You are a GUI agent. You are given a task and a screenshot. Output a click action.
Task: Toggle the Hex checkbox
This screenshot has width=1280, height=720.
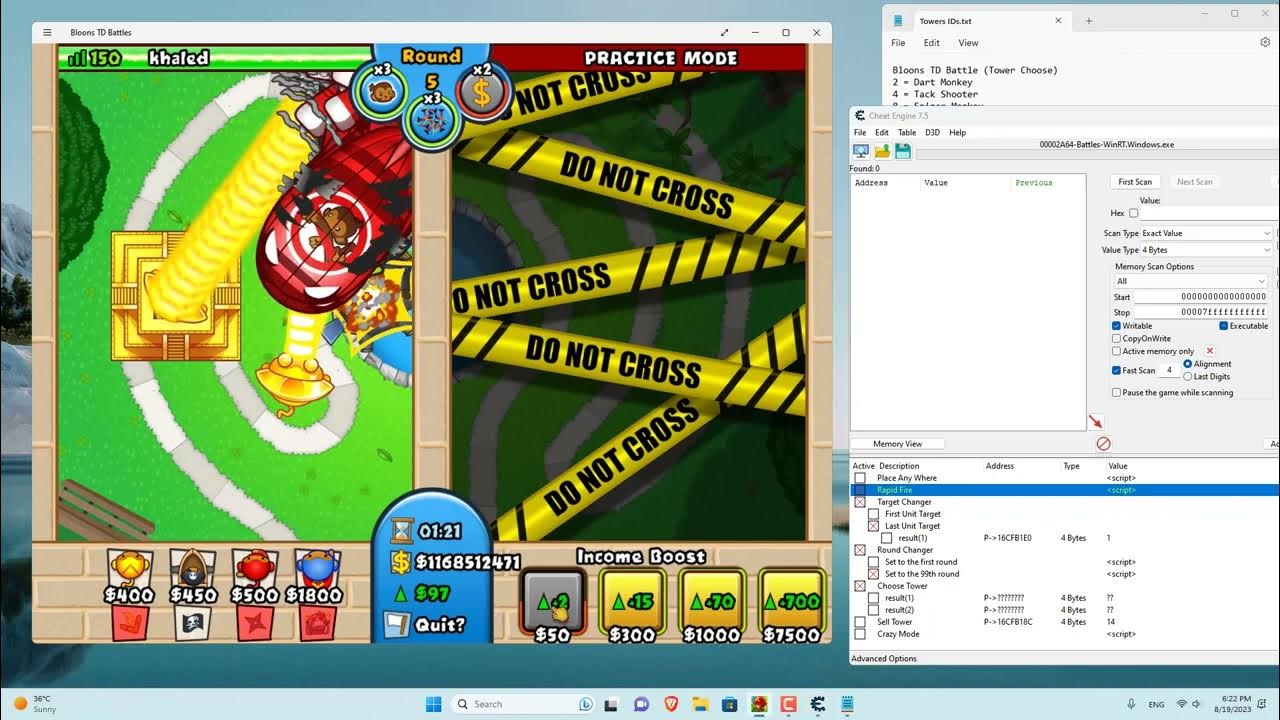(x=1133, y=213)
